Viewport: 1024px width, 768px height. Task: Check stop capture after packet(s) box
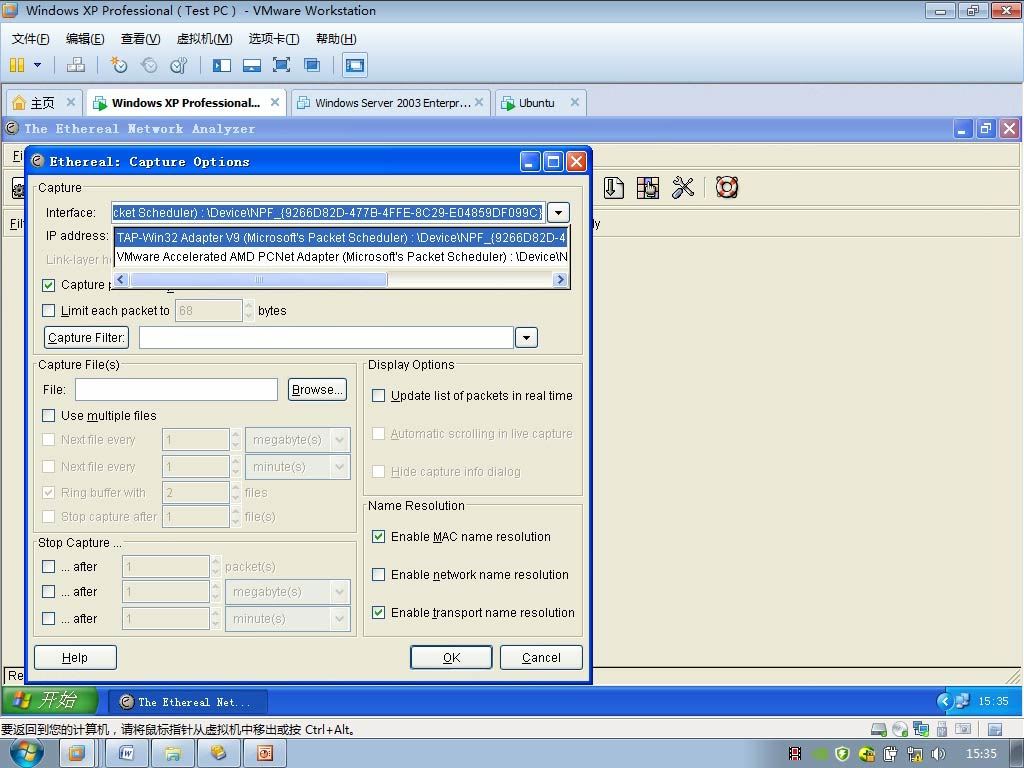point(48,566)
